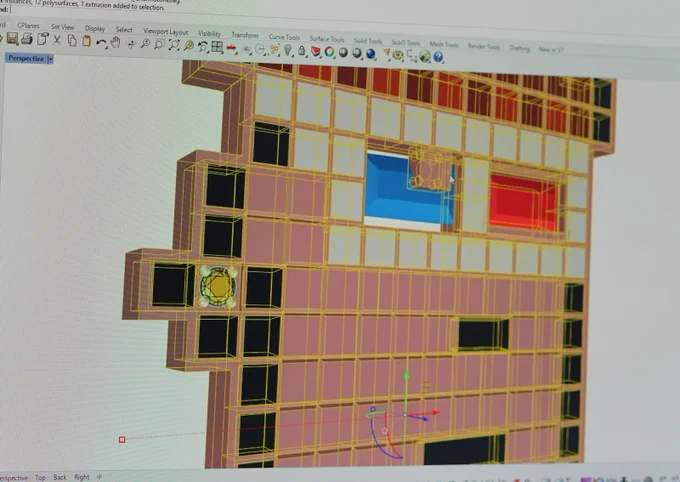Click the Lock Objects padlock icon
This screenshot has width=680, height=482.
click(x=301, y=51)
